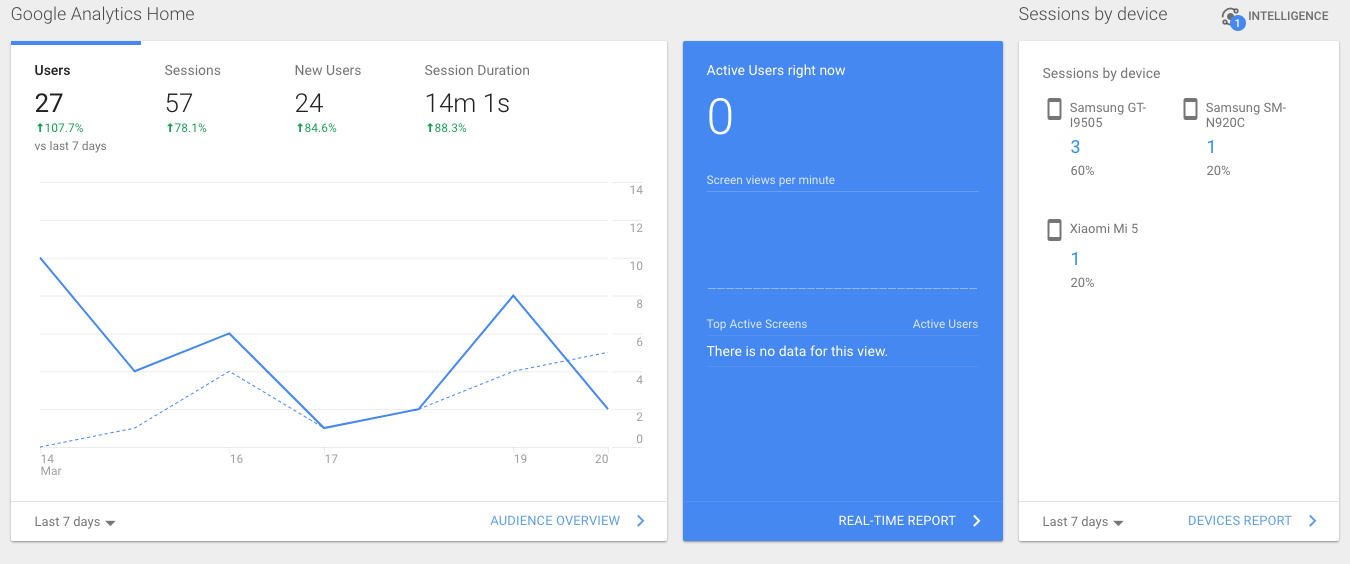Click the Users value 27
The height and width of the screenshot is (564, 1350).
click(x=49, y=103)
